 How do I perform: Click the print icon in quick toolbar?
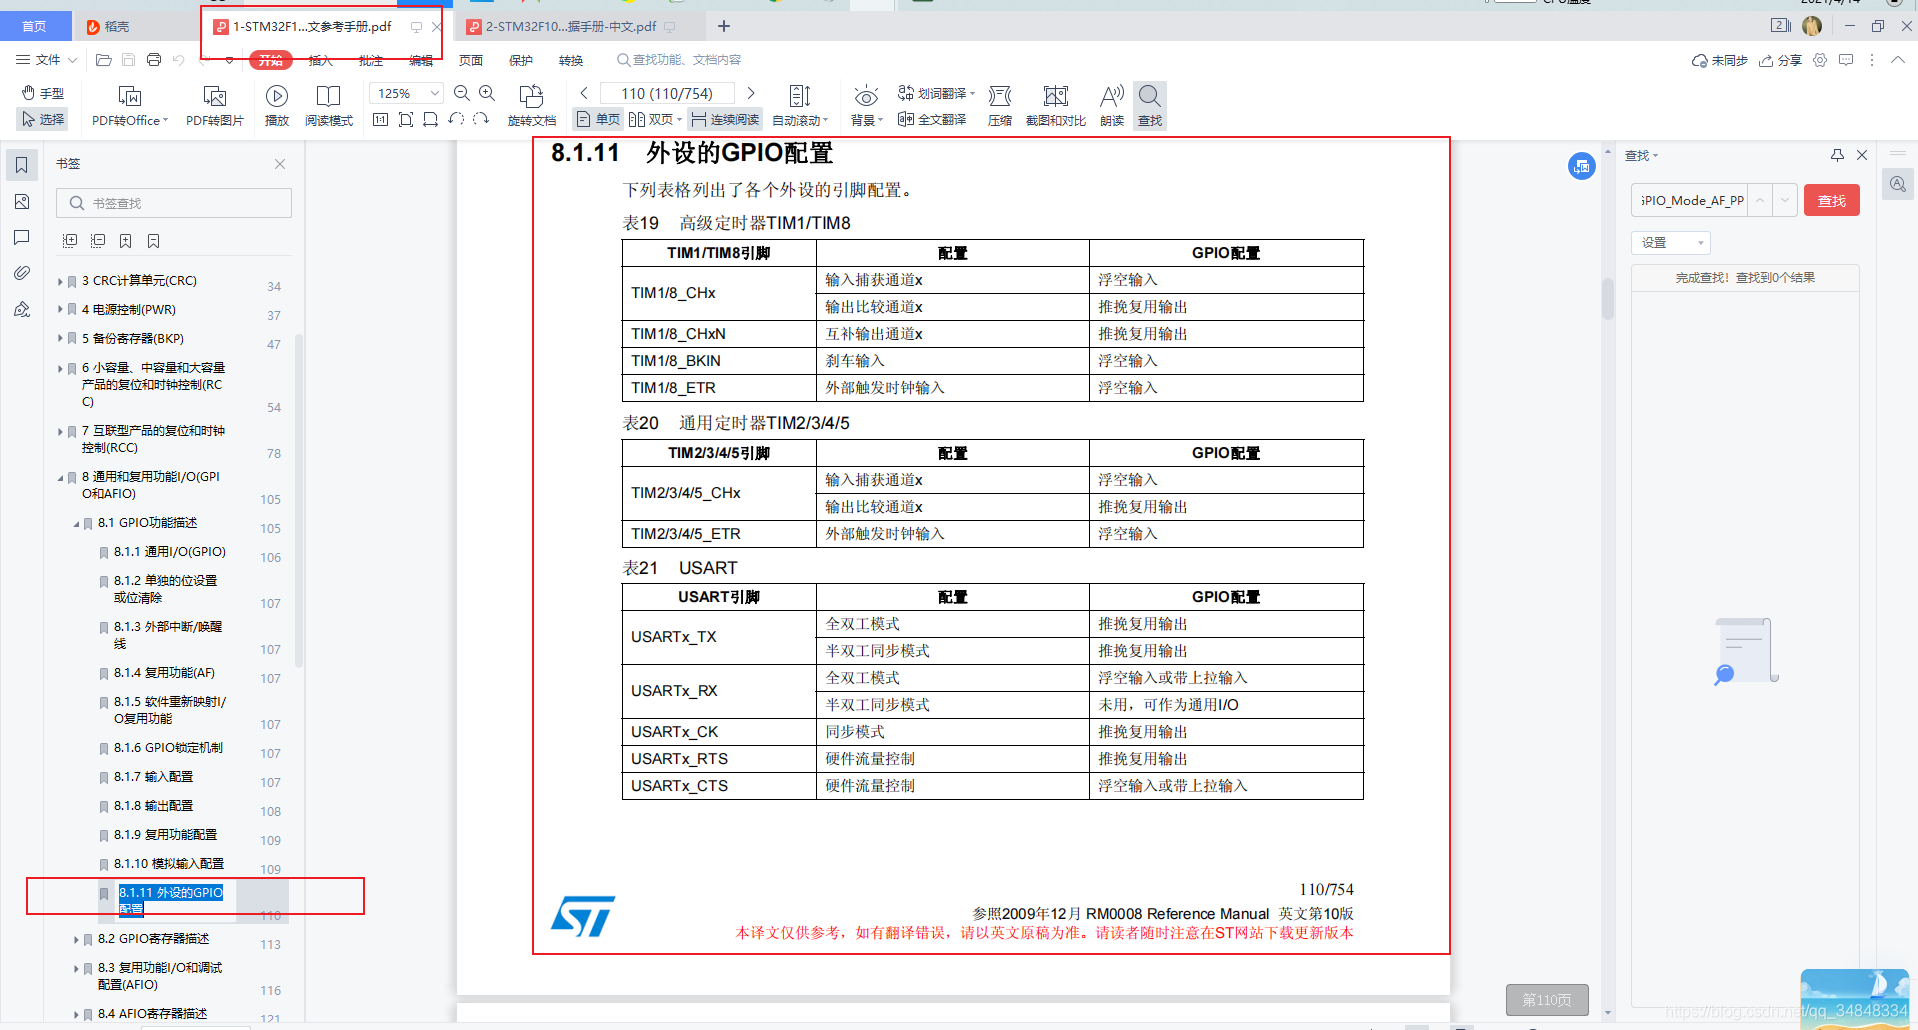point(154,60)
